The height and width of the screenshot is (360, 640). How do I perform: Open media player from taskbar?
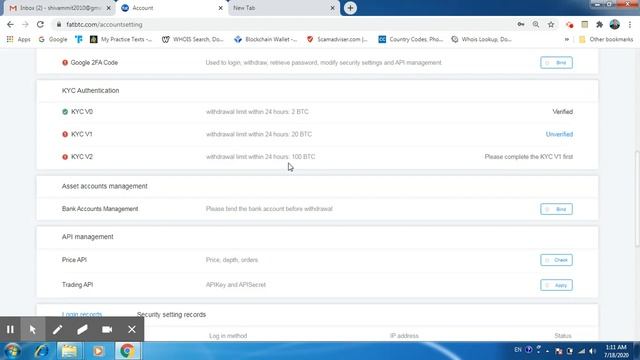click(98, 351)
